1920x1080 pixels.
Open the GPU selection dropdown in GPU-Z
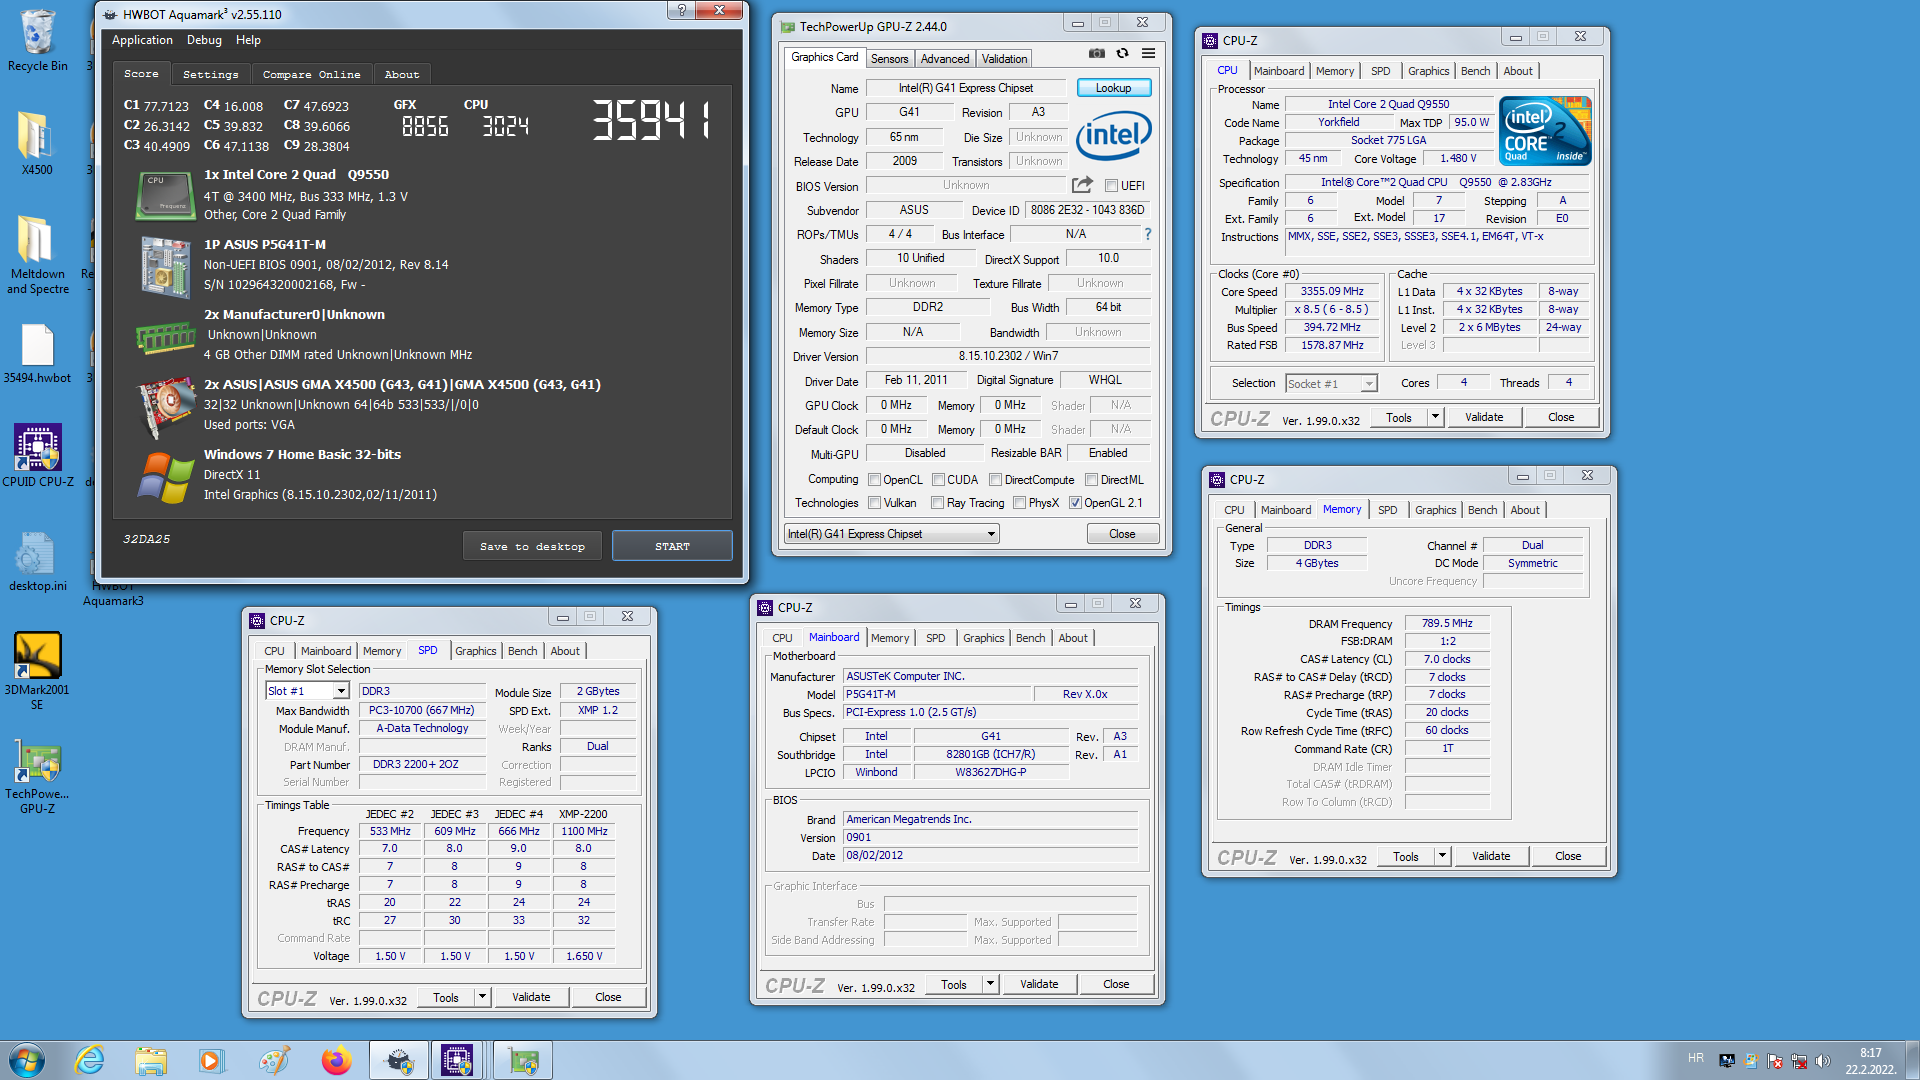point(892,534)
